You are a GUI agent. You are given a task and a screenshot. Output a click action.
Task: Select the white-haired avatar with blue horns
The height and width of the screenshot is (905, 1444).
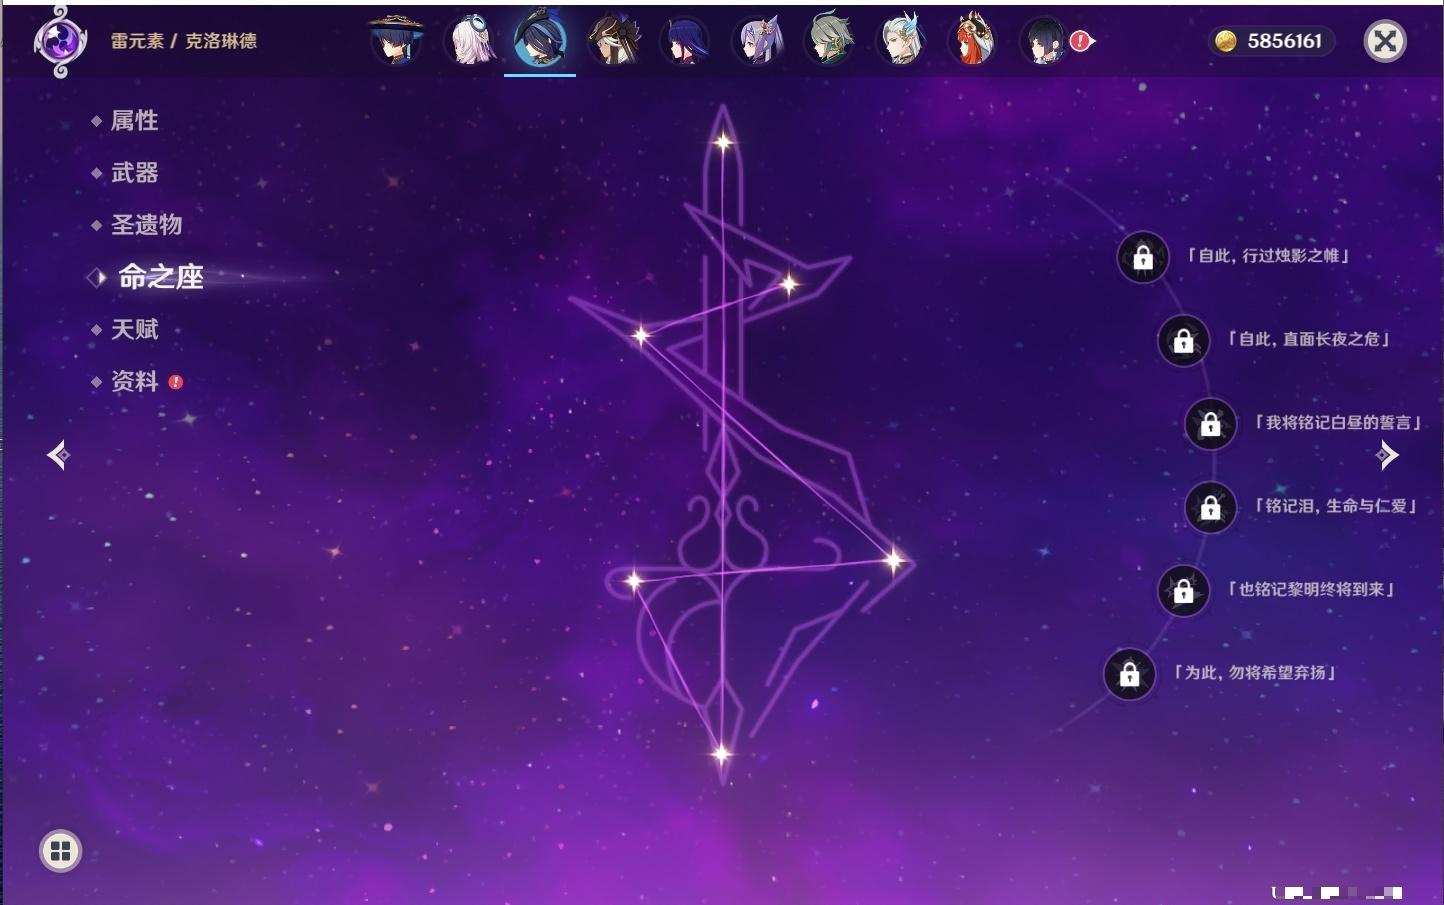coord(901,40)
